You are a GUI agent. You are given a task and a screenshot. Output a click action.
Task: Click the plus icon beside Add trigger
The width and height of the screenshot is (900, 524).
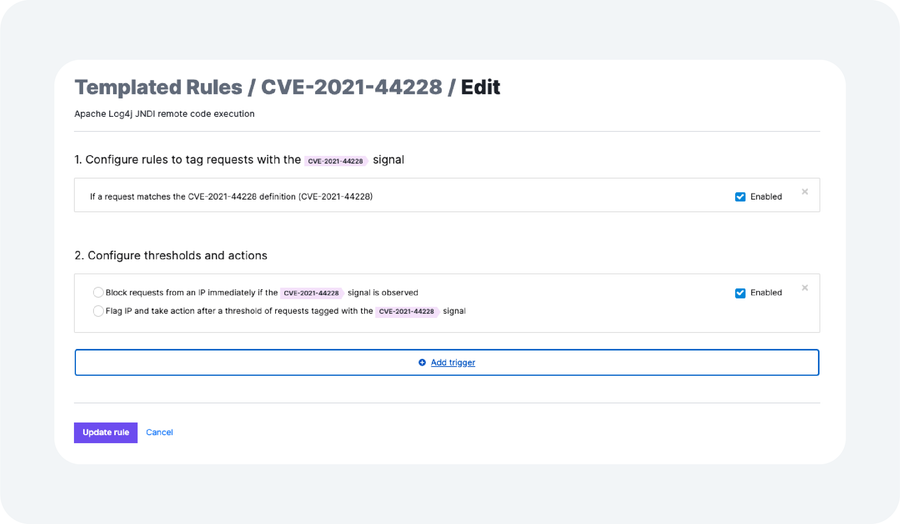coord(422,363)
